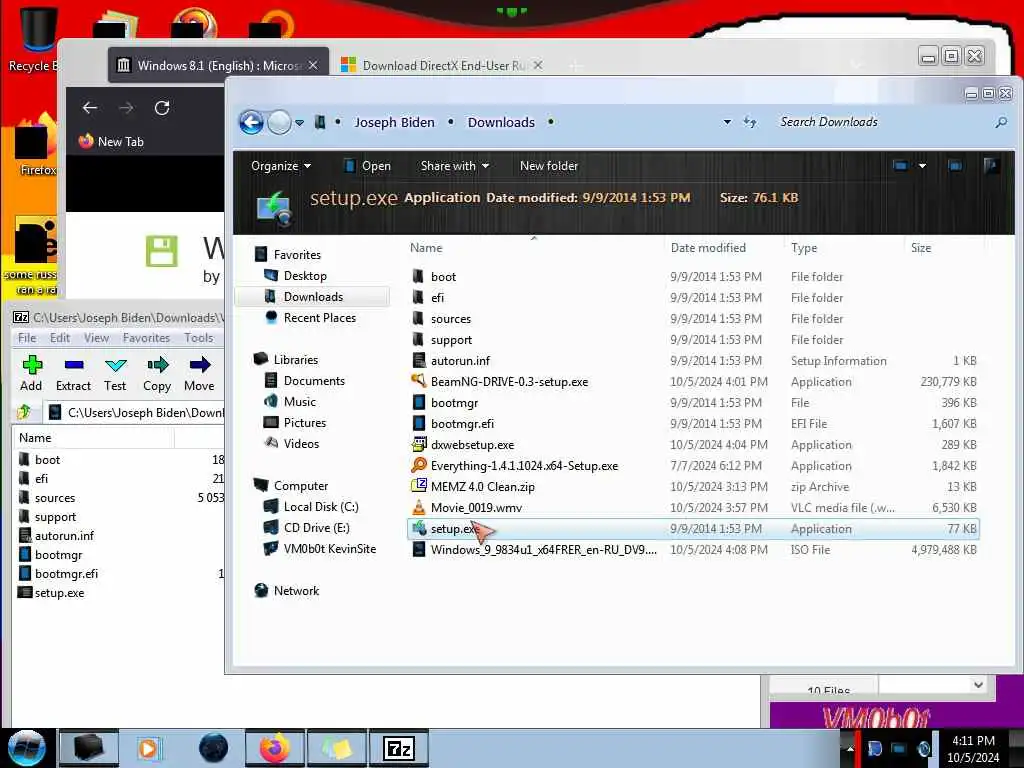1024x768 pixels.
Task: Select Desktop under Favorites
Action: click(304, 276)
